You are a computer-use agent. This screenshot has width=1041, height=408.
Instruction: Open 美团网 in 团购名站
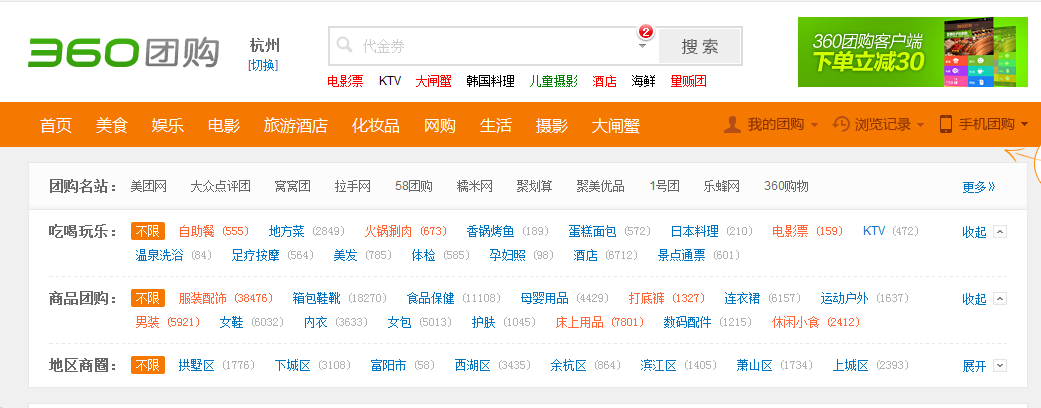pos(149,186)
